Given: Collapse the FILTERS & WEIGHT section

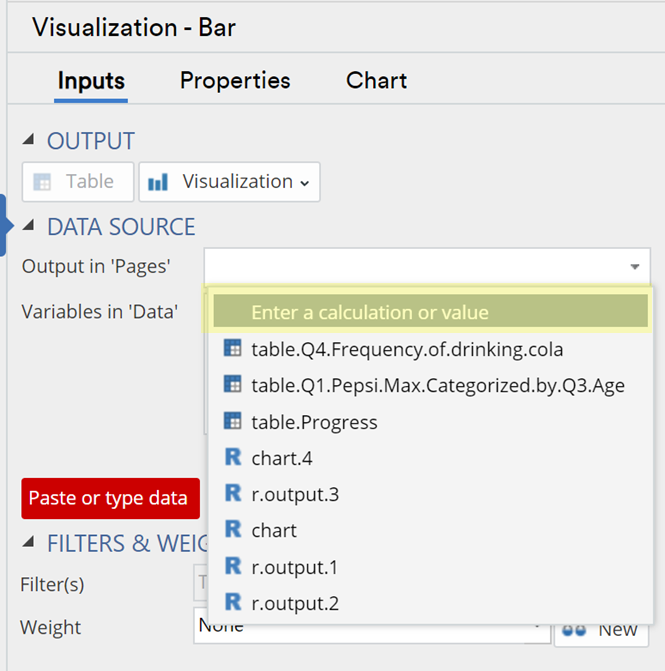Looking at the screenshot, I should [x=28, y=542].
